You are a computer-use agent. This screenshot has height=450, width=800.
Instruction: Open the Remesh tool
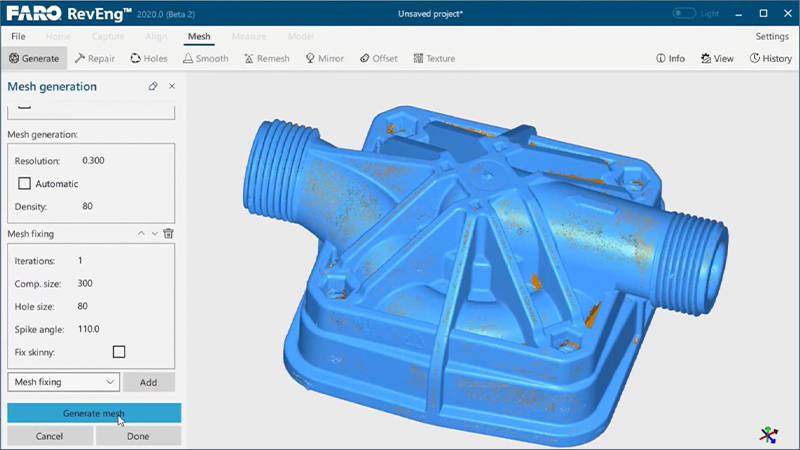click(266, 58)
